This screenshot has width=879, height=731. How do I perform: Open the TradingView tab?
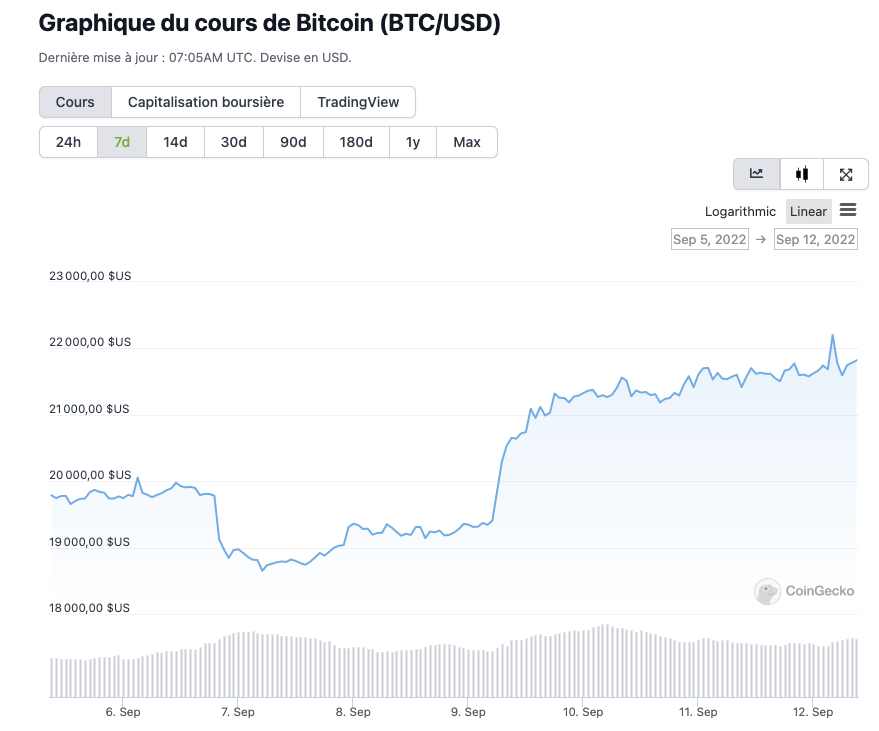358,102
